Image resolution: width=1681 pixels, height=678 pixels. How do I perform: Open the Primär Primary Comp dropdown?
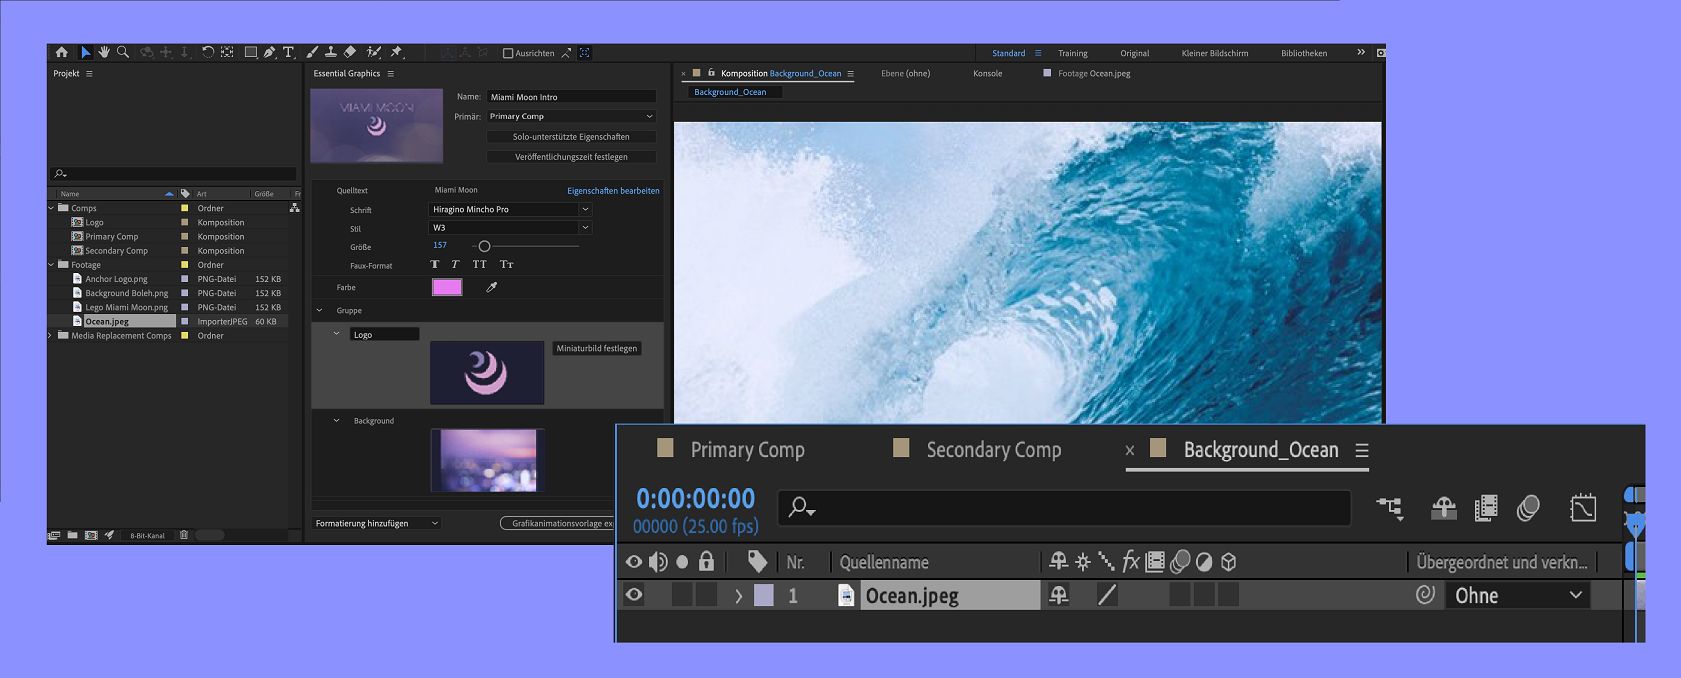(x=571, y=116)
